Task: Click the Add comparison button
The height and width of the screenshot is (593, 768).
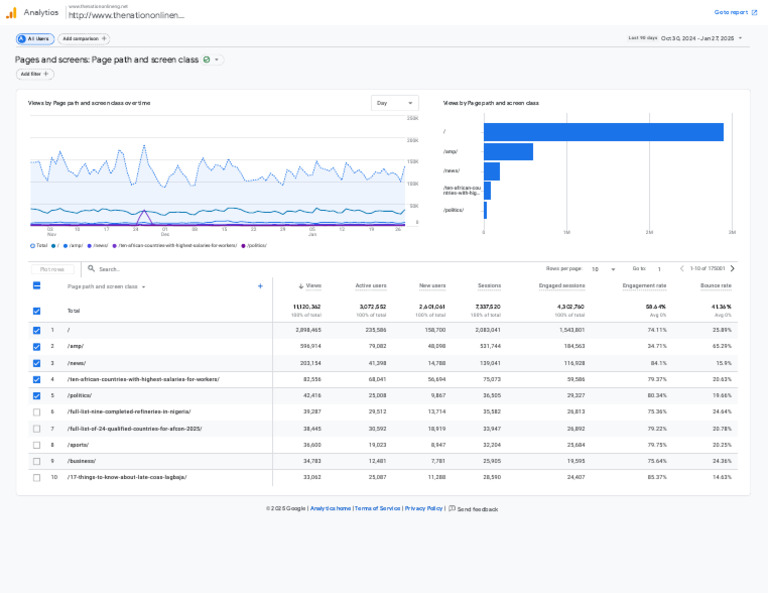Action: [x=84, y=39]
